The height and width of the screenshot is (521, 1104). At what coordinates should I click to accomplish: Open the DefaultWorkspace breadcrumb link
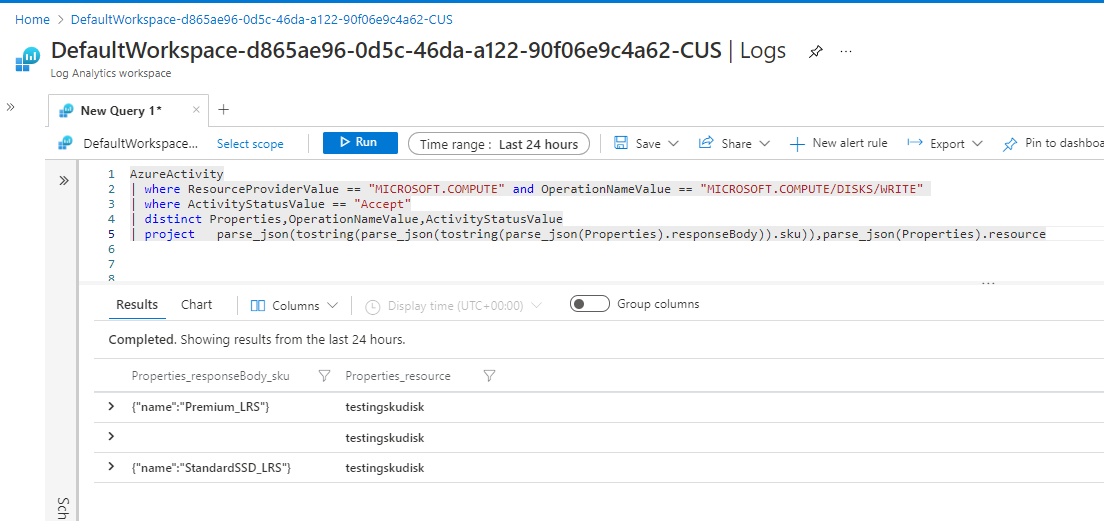[x=261, y=20]
